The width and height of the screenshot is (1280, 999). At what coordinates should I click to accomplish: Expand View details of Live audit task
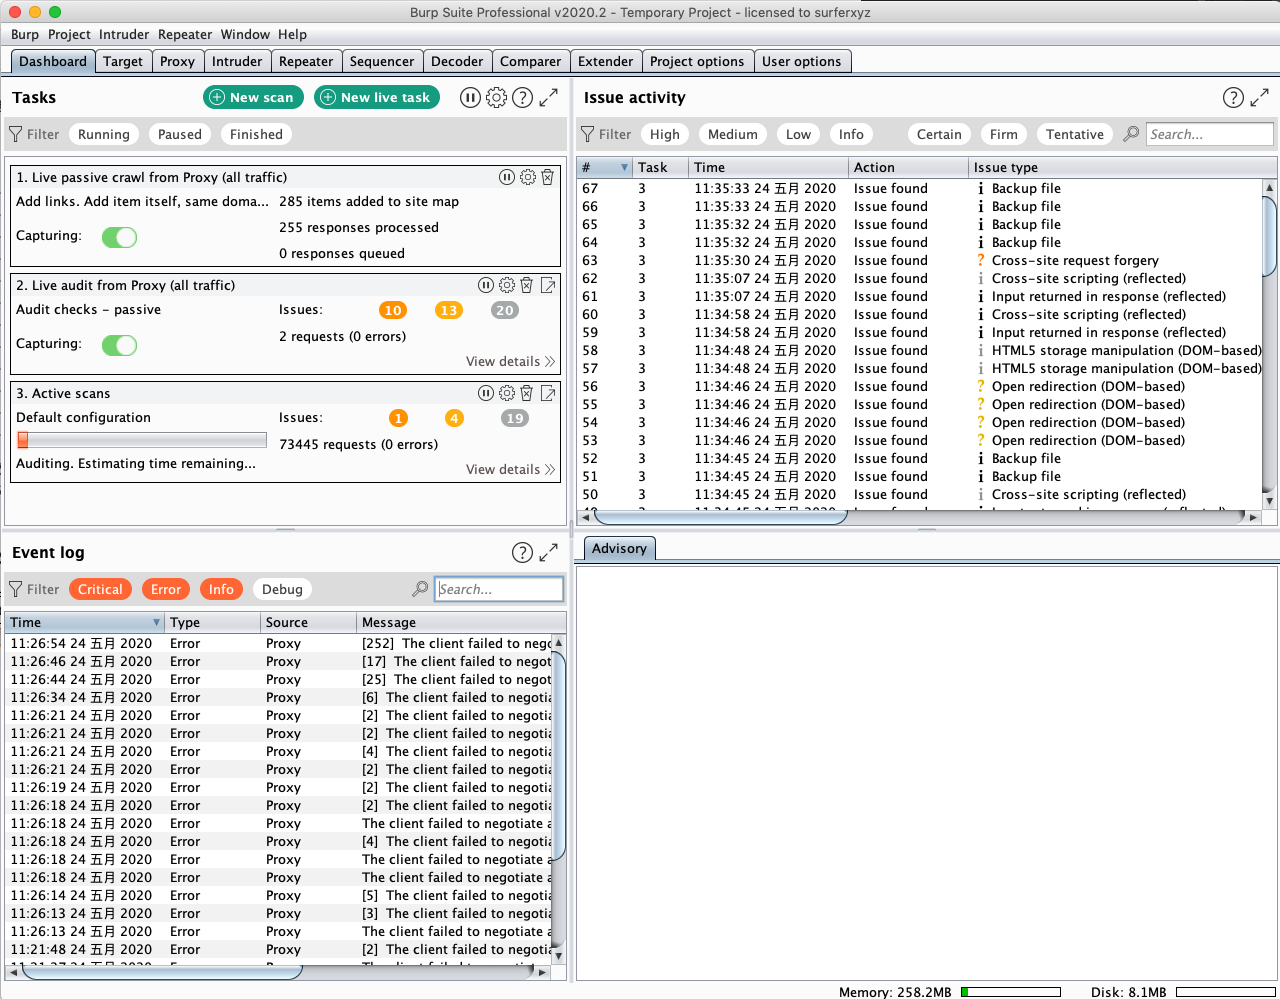510,361
